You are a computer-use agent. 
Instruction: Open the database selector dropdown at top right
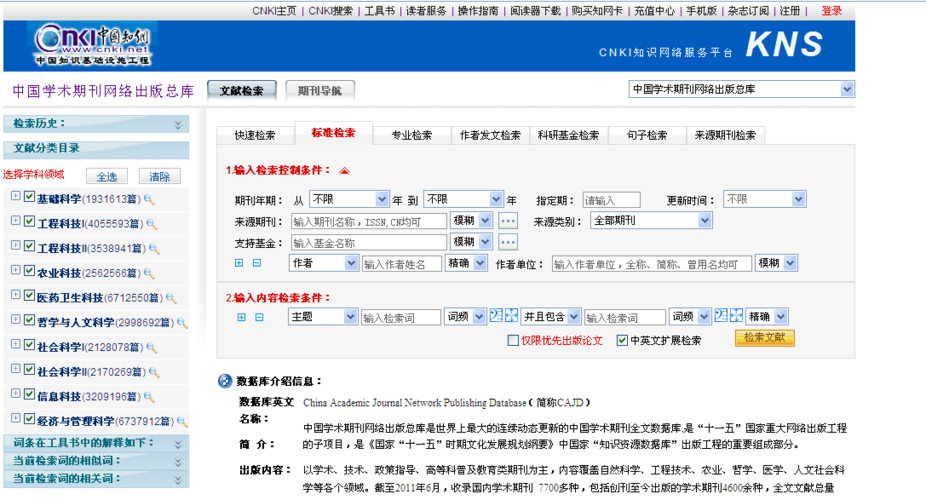[x=742, y=89]
